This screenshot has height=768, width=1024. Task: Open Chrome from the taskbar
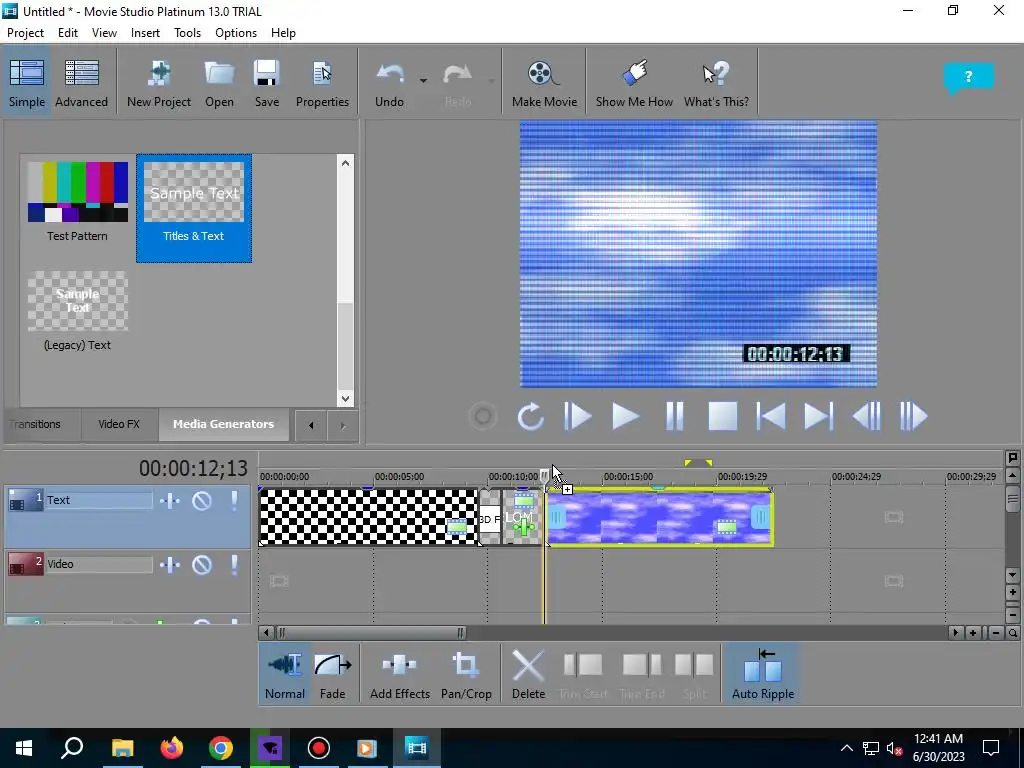(x=221, y=748)
